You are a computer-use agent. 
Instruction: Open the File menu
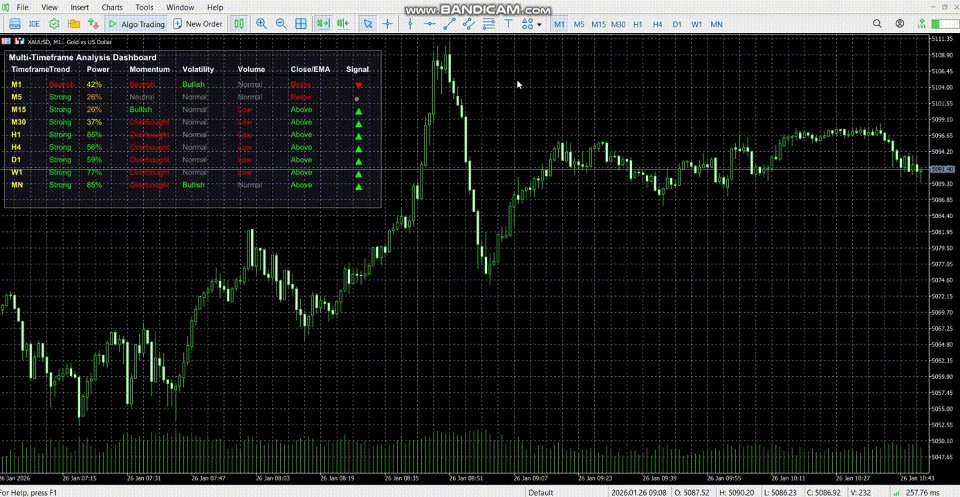[x=22, y=7]
